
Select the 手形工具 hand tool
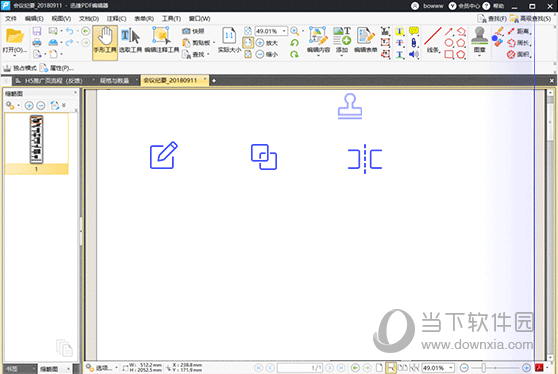point(105,43)
